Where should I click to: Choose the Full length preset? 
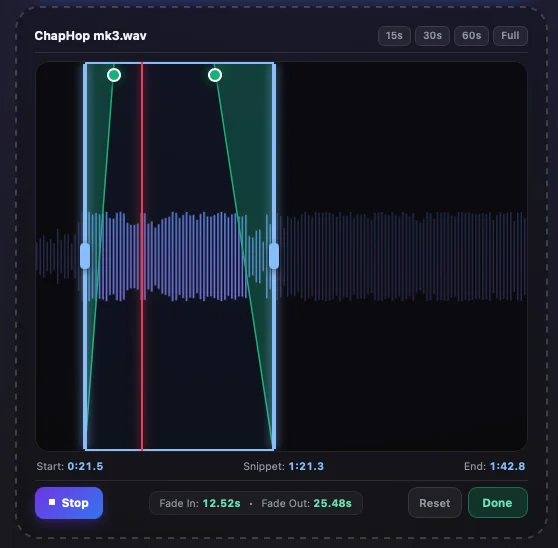tap(510, 36)
